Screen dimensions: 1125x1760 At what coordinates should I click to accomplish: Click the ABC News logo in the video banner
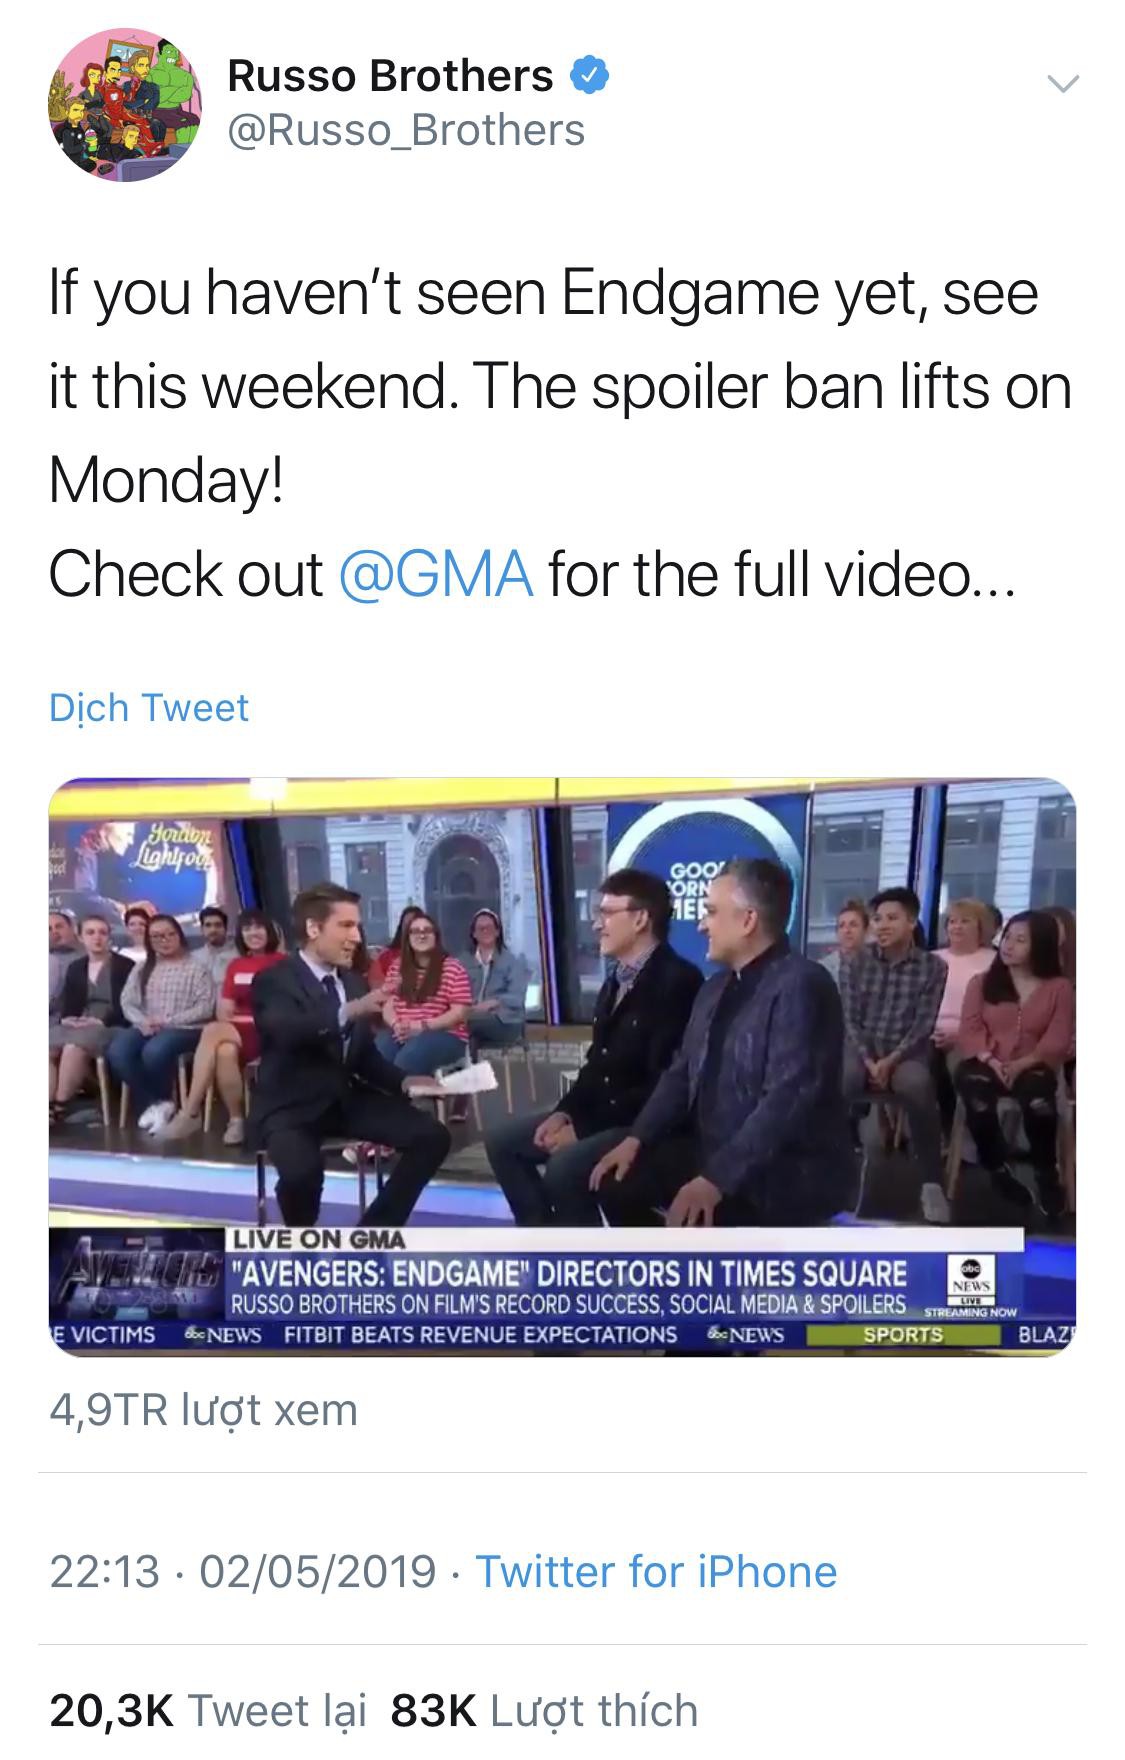(x=970, y=1273)
